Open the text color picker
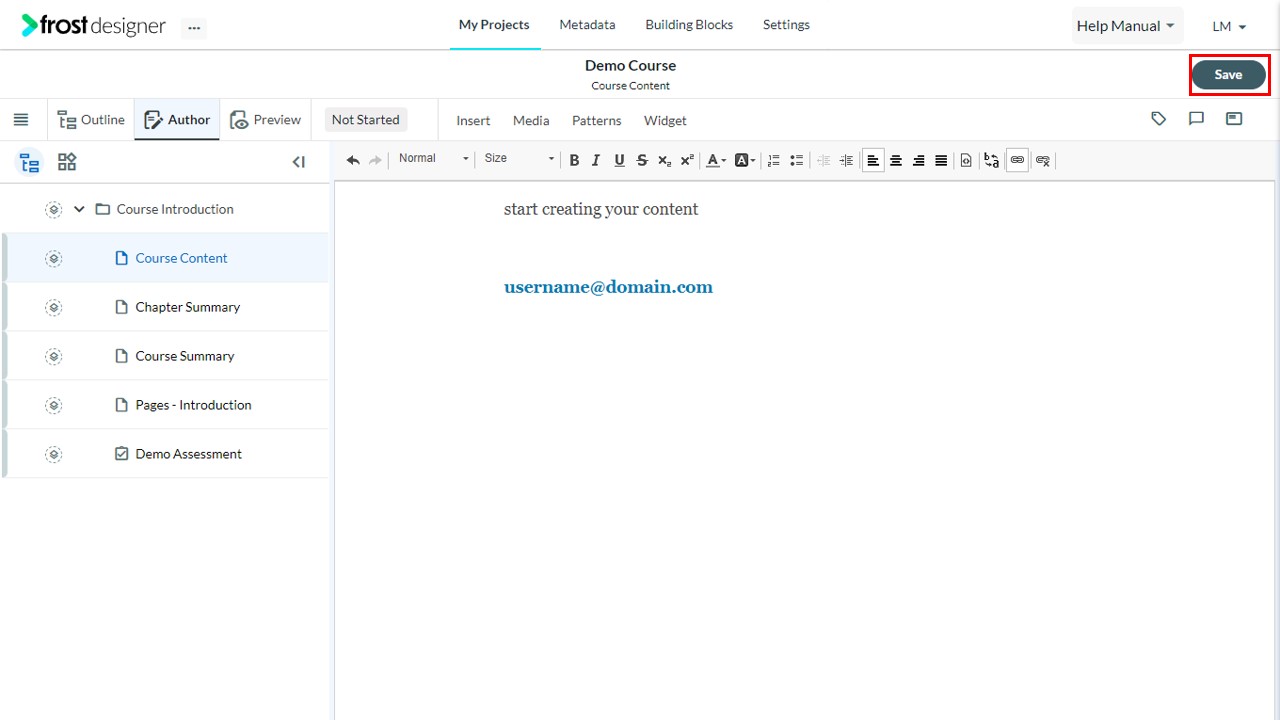 pyautogui.click(x=716, y=160)
